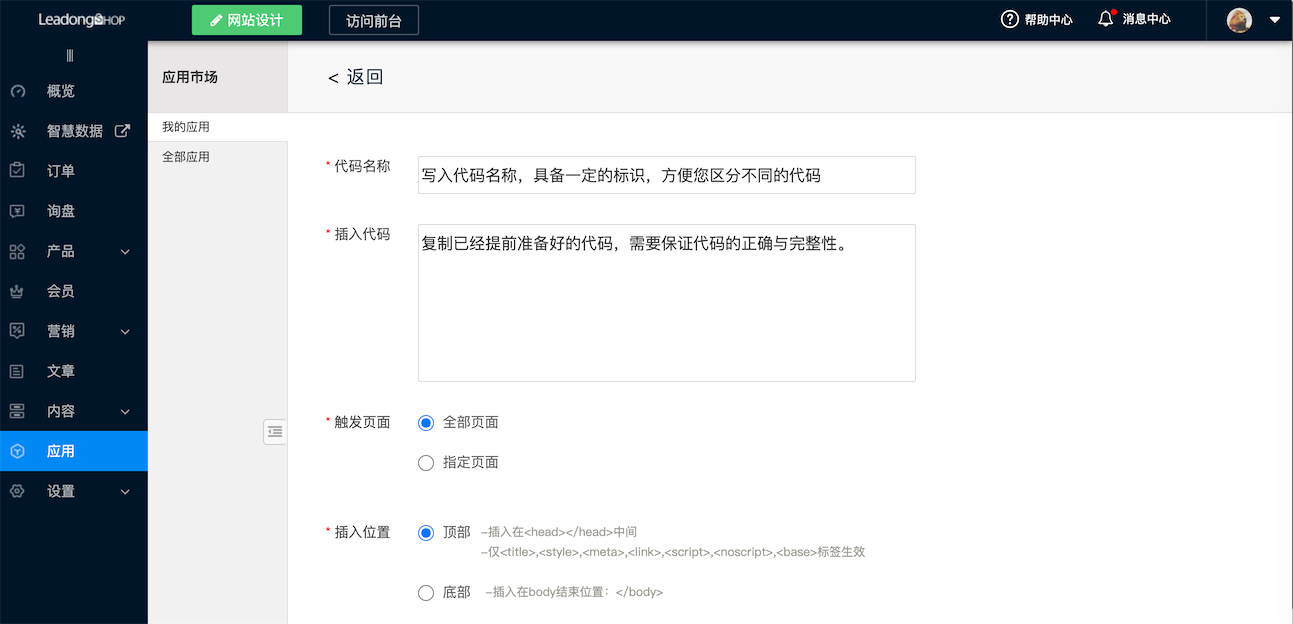Select 底部 as the insert position
Screen dimensions: 1293x624
click(425, 592)
